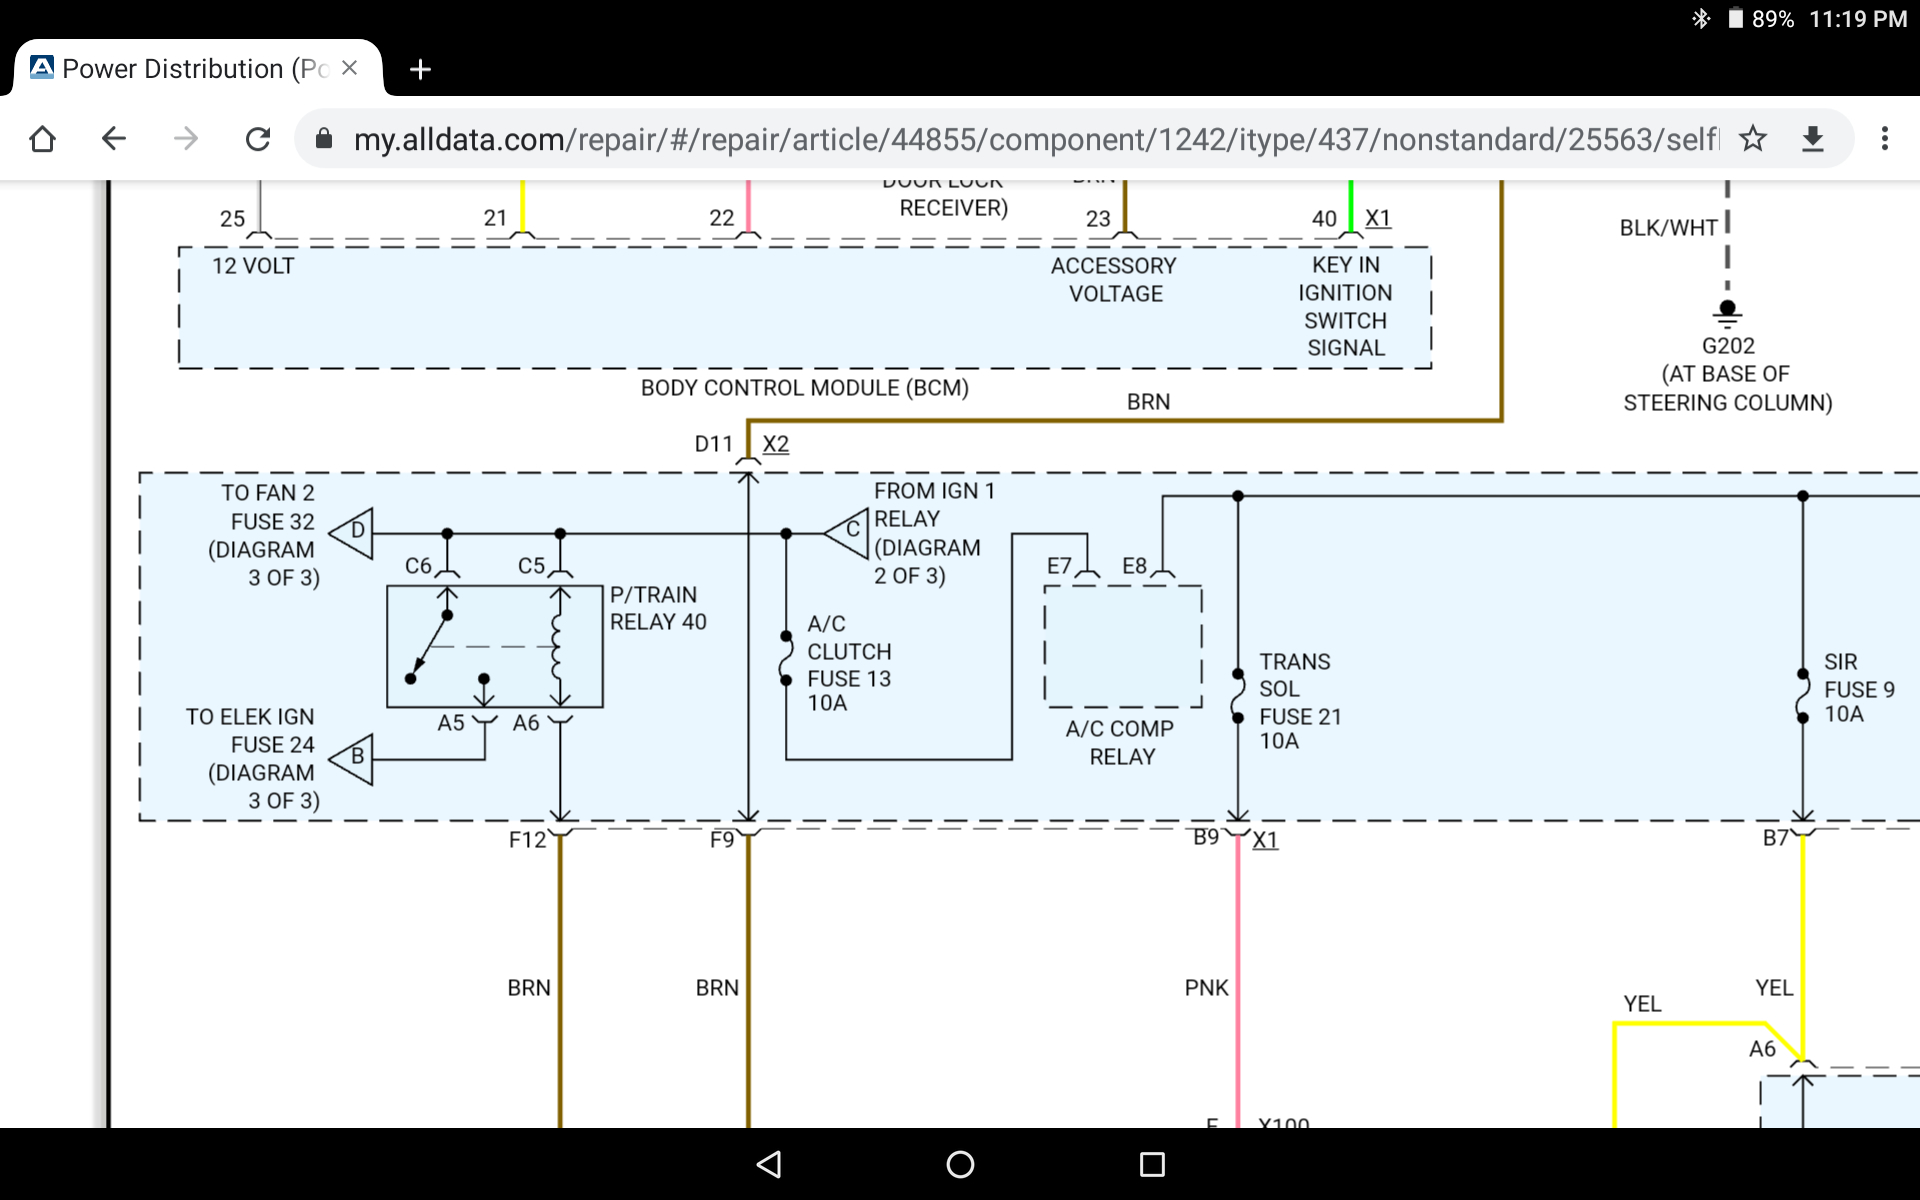
Task: Tap the X2 connector link
Action: tap(775, 444)
